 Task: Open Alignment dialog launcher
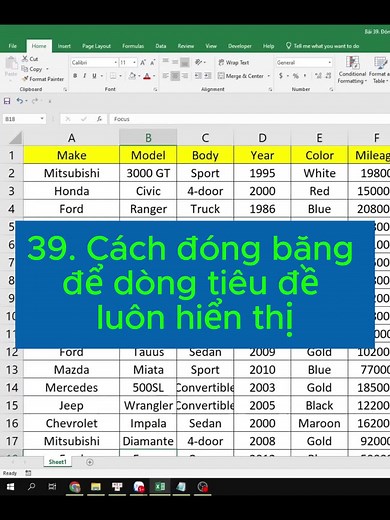[x=270, y=89]
